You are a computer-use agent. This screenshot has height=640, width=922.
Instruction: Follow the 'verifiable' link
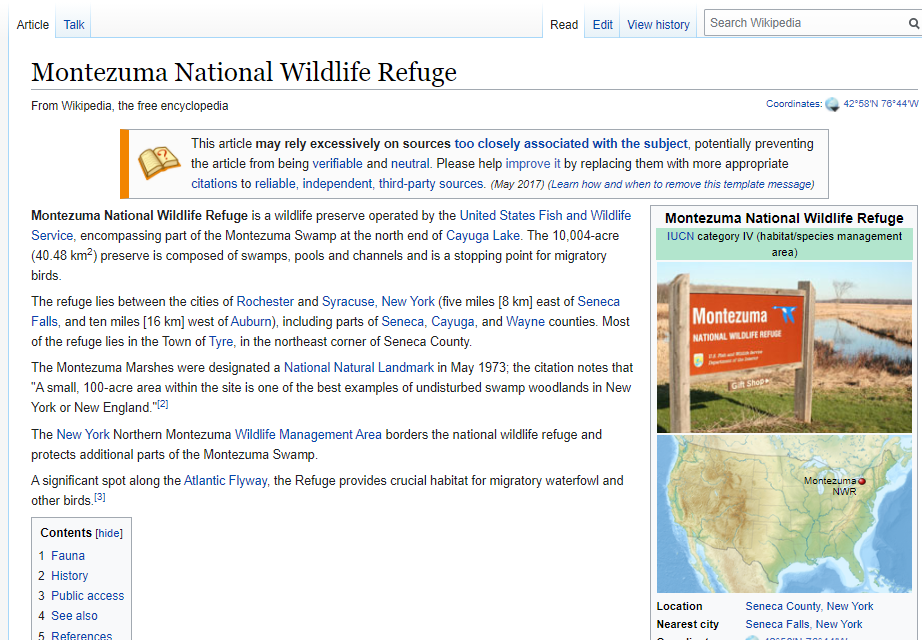338,164
